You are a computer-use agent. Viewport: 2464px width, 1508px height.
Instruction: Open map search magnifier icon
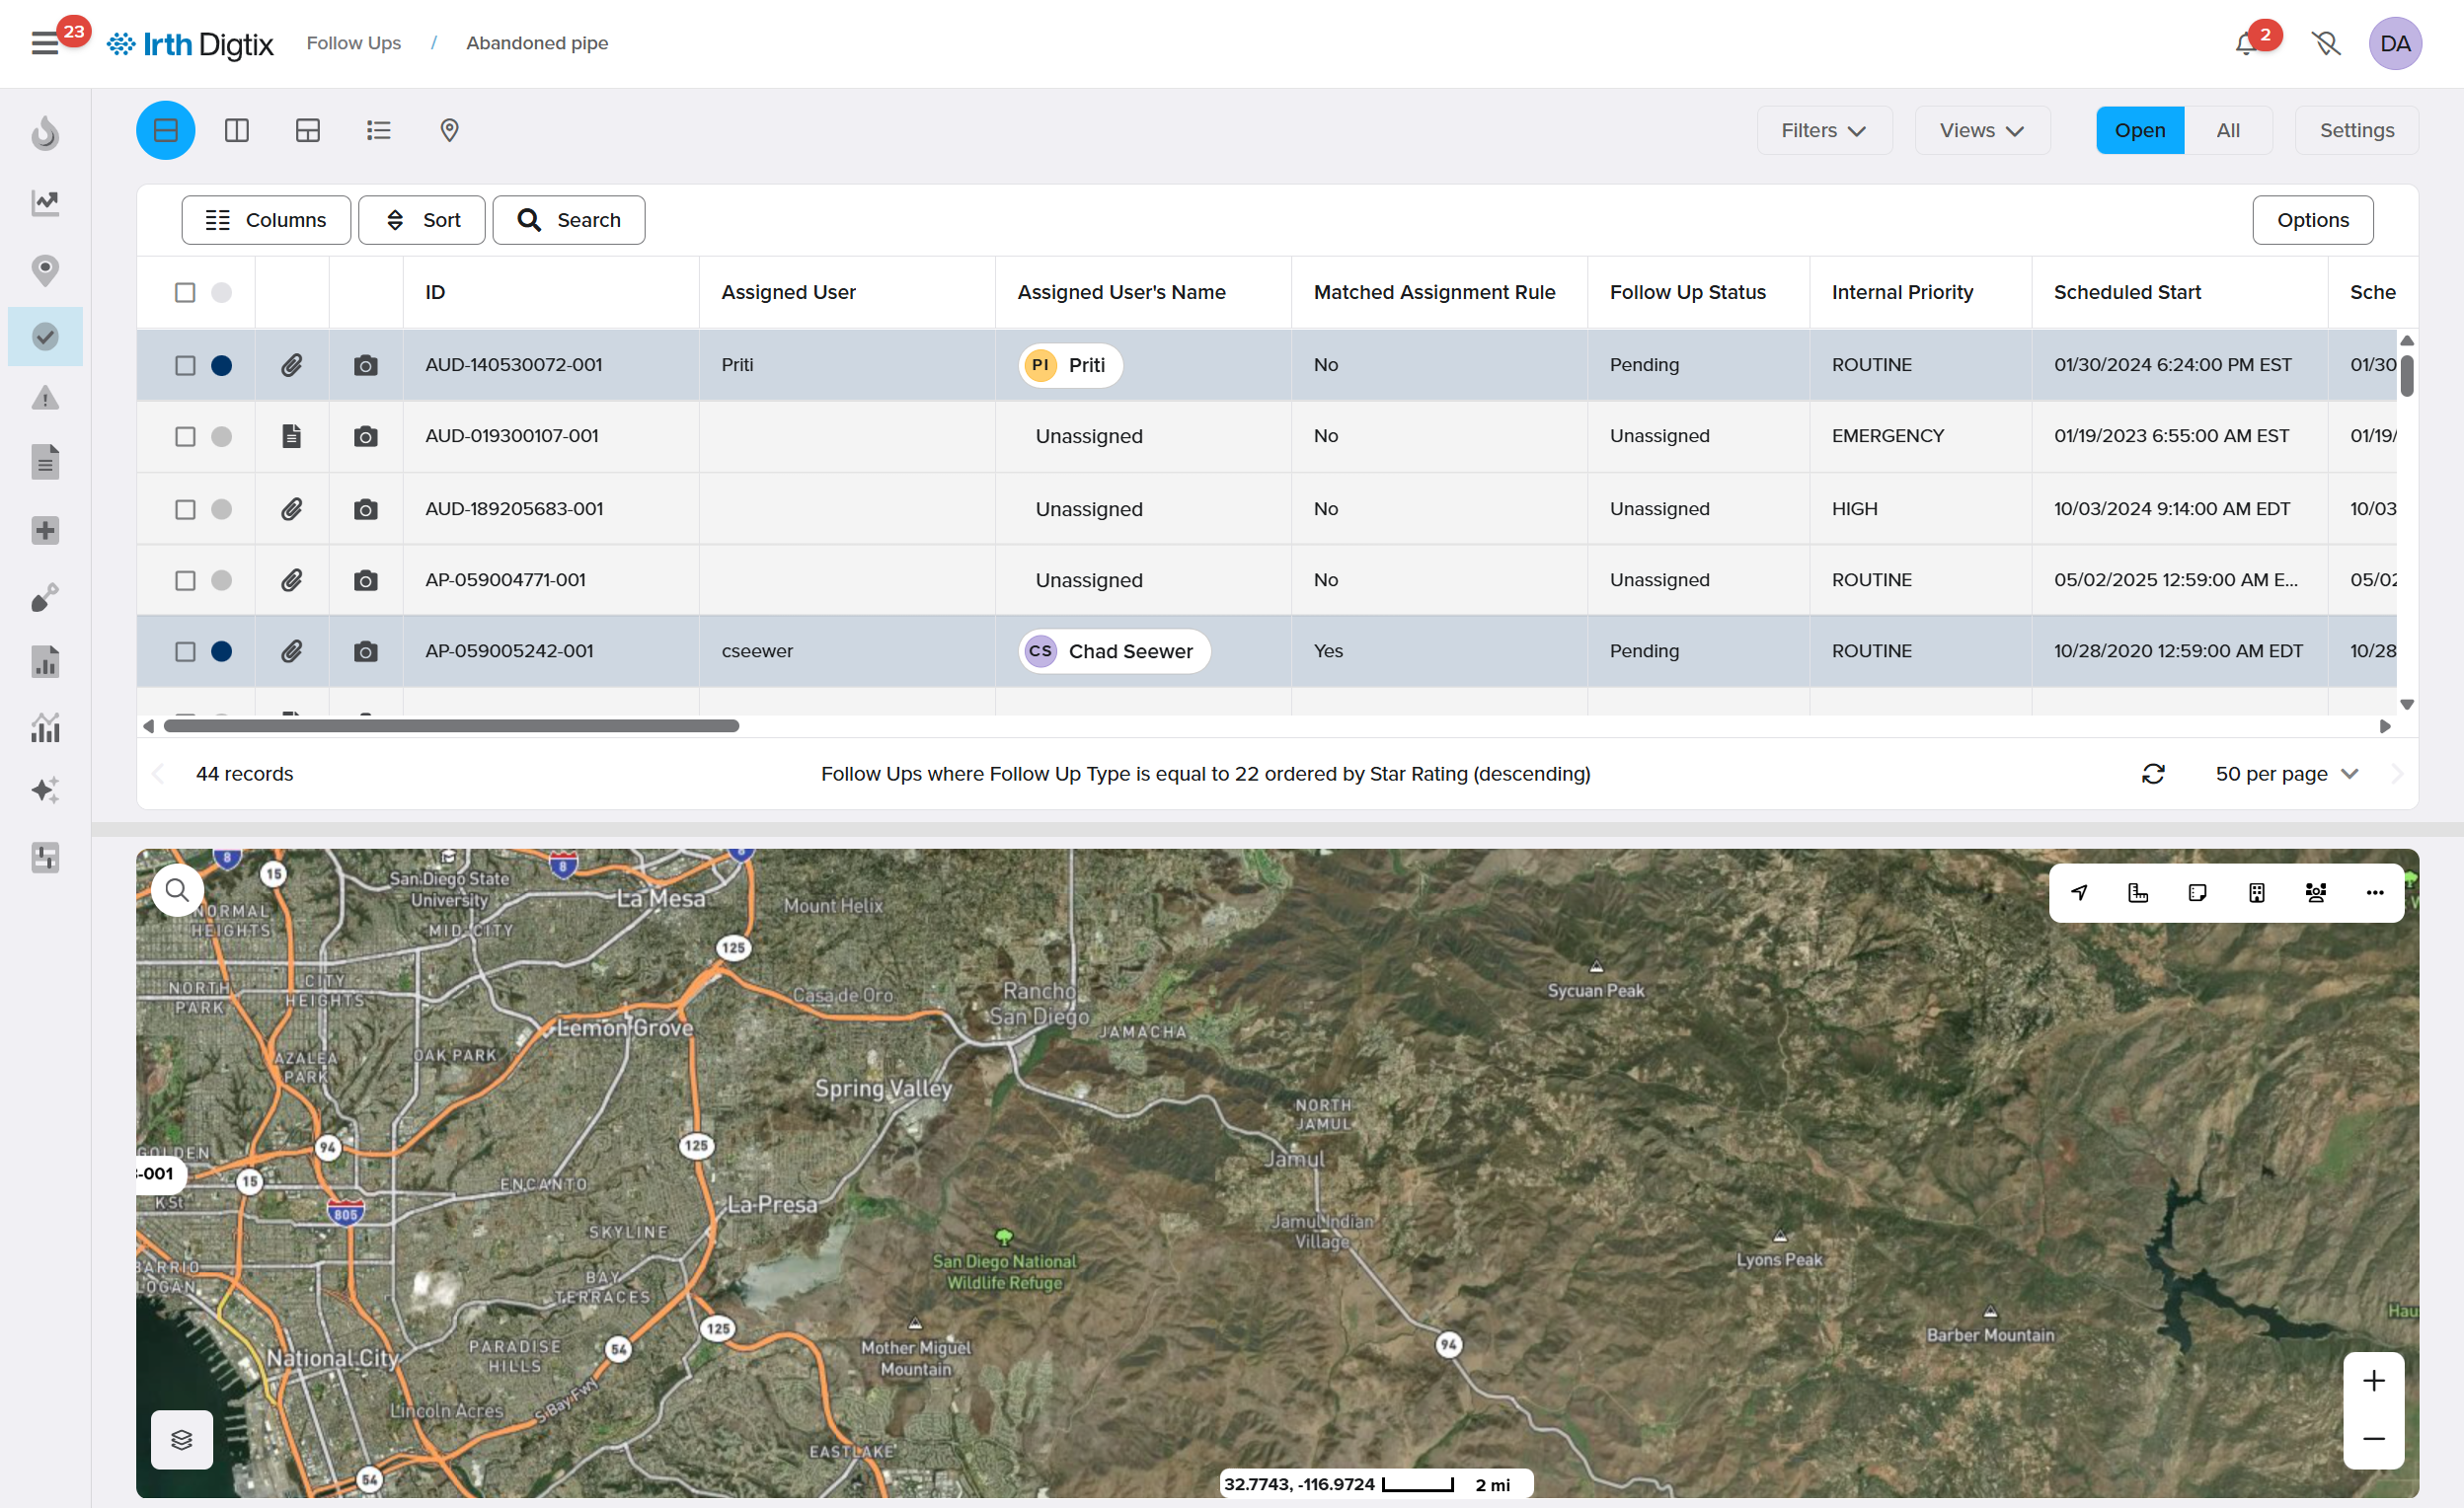[177, 890]
